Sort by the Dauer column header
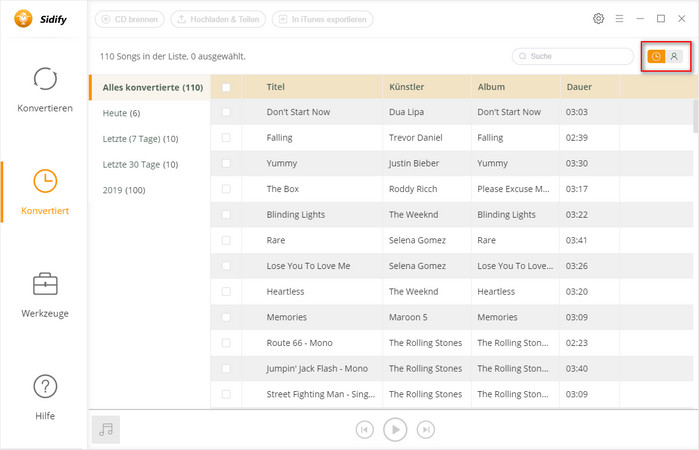Image resolution: width=699 pixels, height=450 pixels. pos(579,87)
